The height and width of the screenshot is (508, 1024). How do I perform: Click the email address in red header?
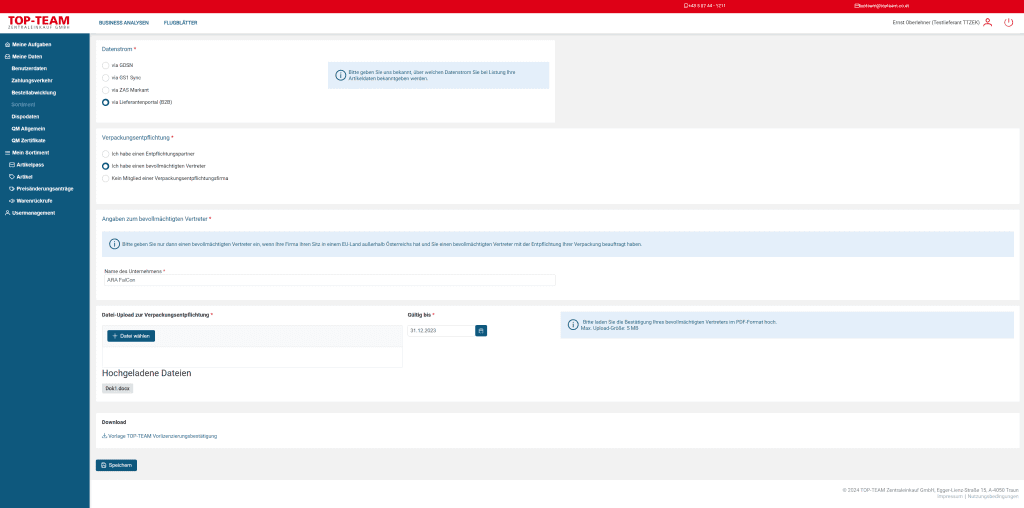tap(882, 6)
